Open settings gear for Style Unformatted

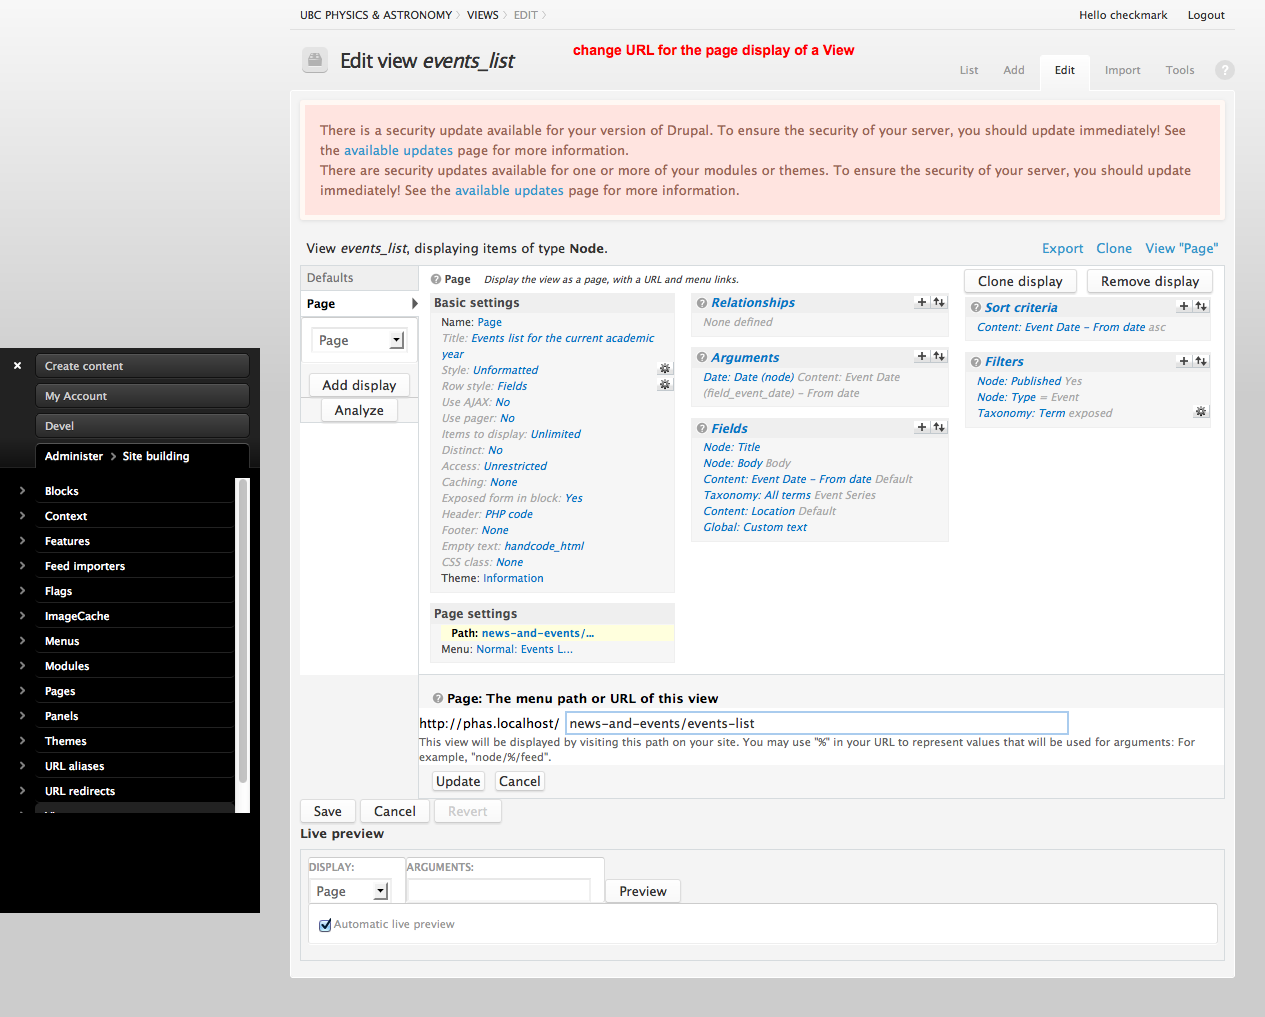pyautogui.click(x=665, y=369)
